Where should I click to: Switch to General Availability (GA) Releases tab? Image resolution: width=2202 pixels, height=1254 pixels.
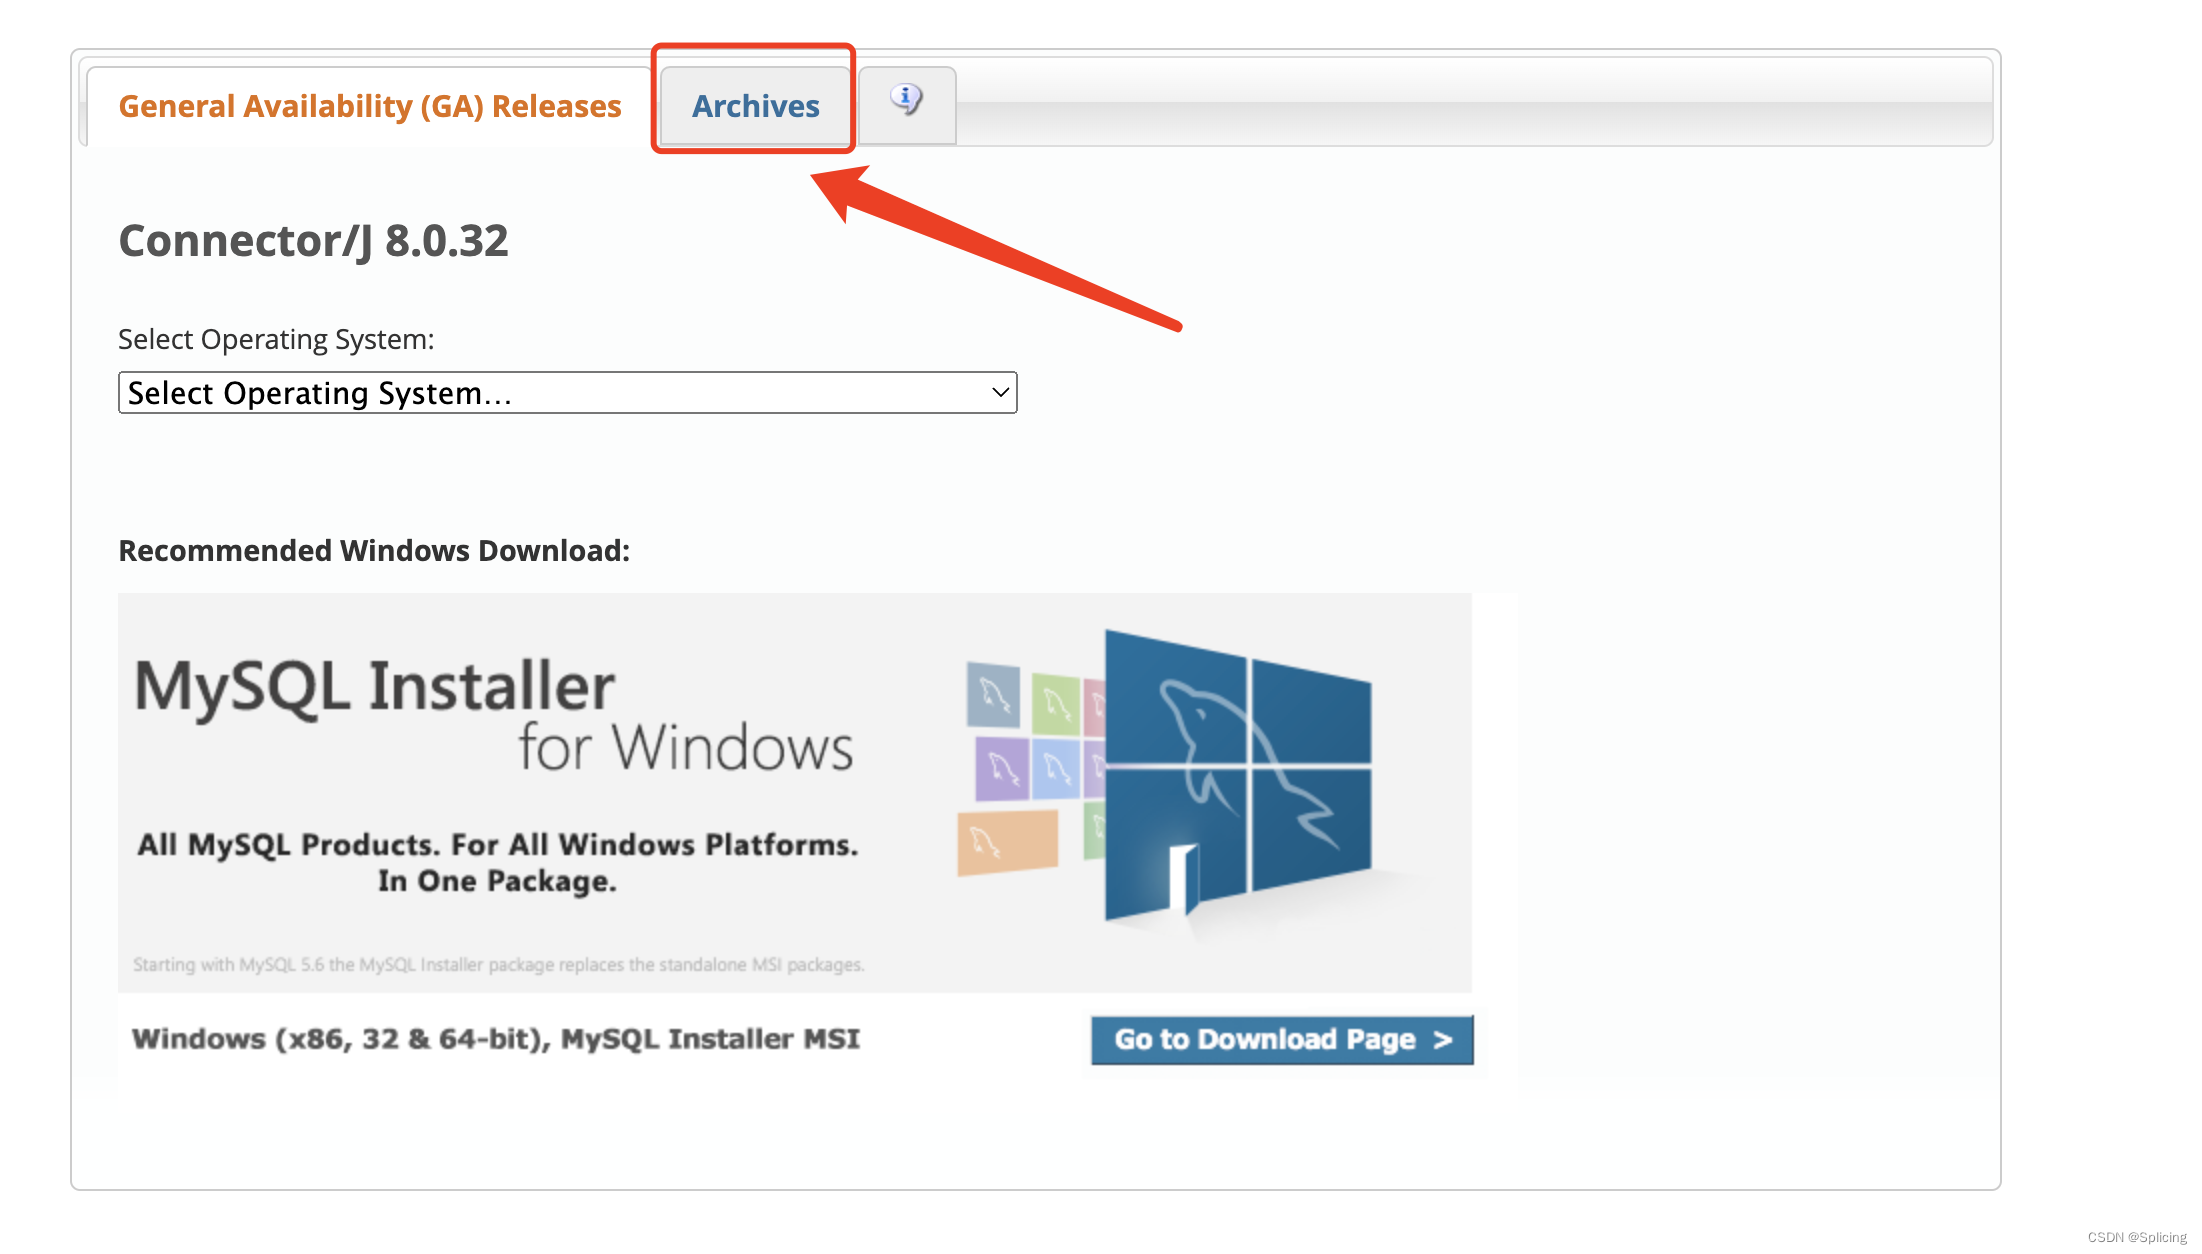369,106
